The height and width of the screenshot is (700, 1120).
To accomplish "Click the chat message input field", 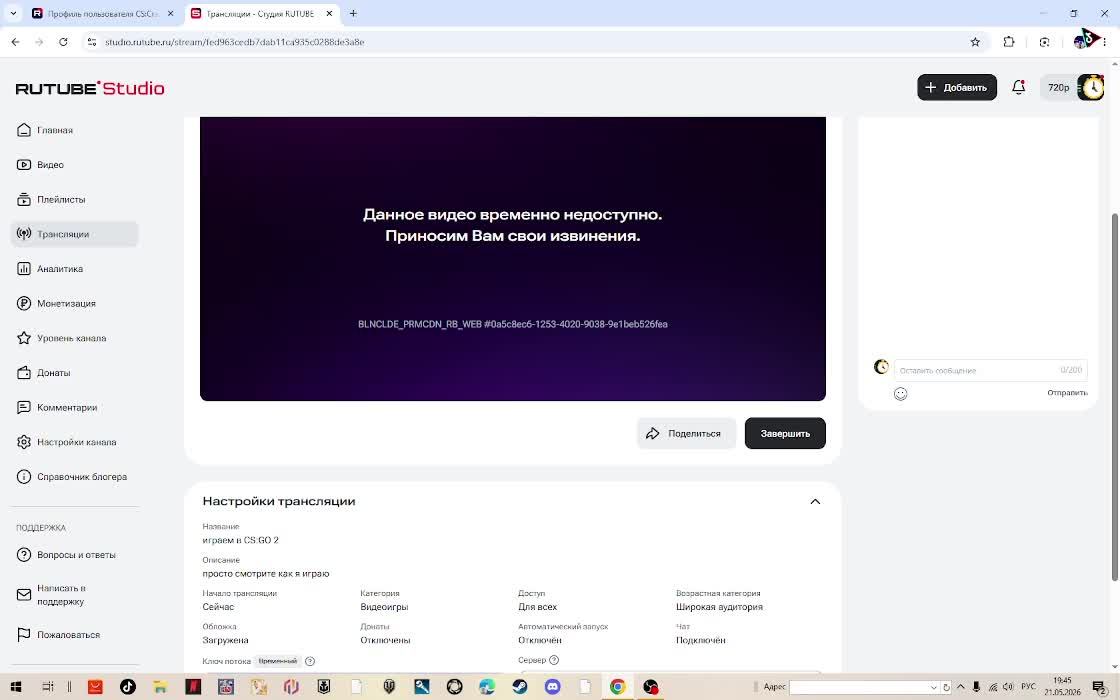I will (x=990, y=370).
